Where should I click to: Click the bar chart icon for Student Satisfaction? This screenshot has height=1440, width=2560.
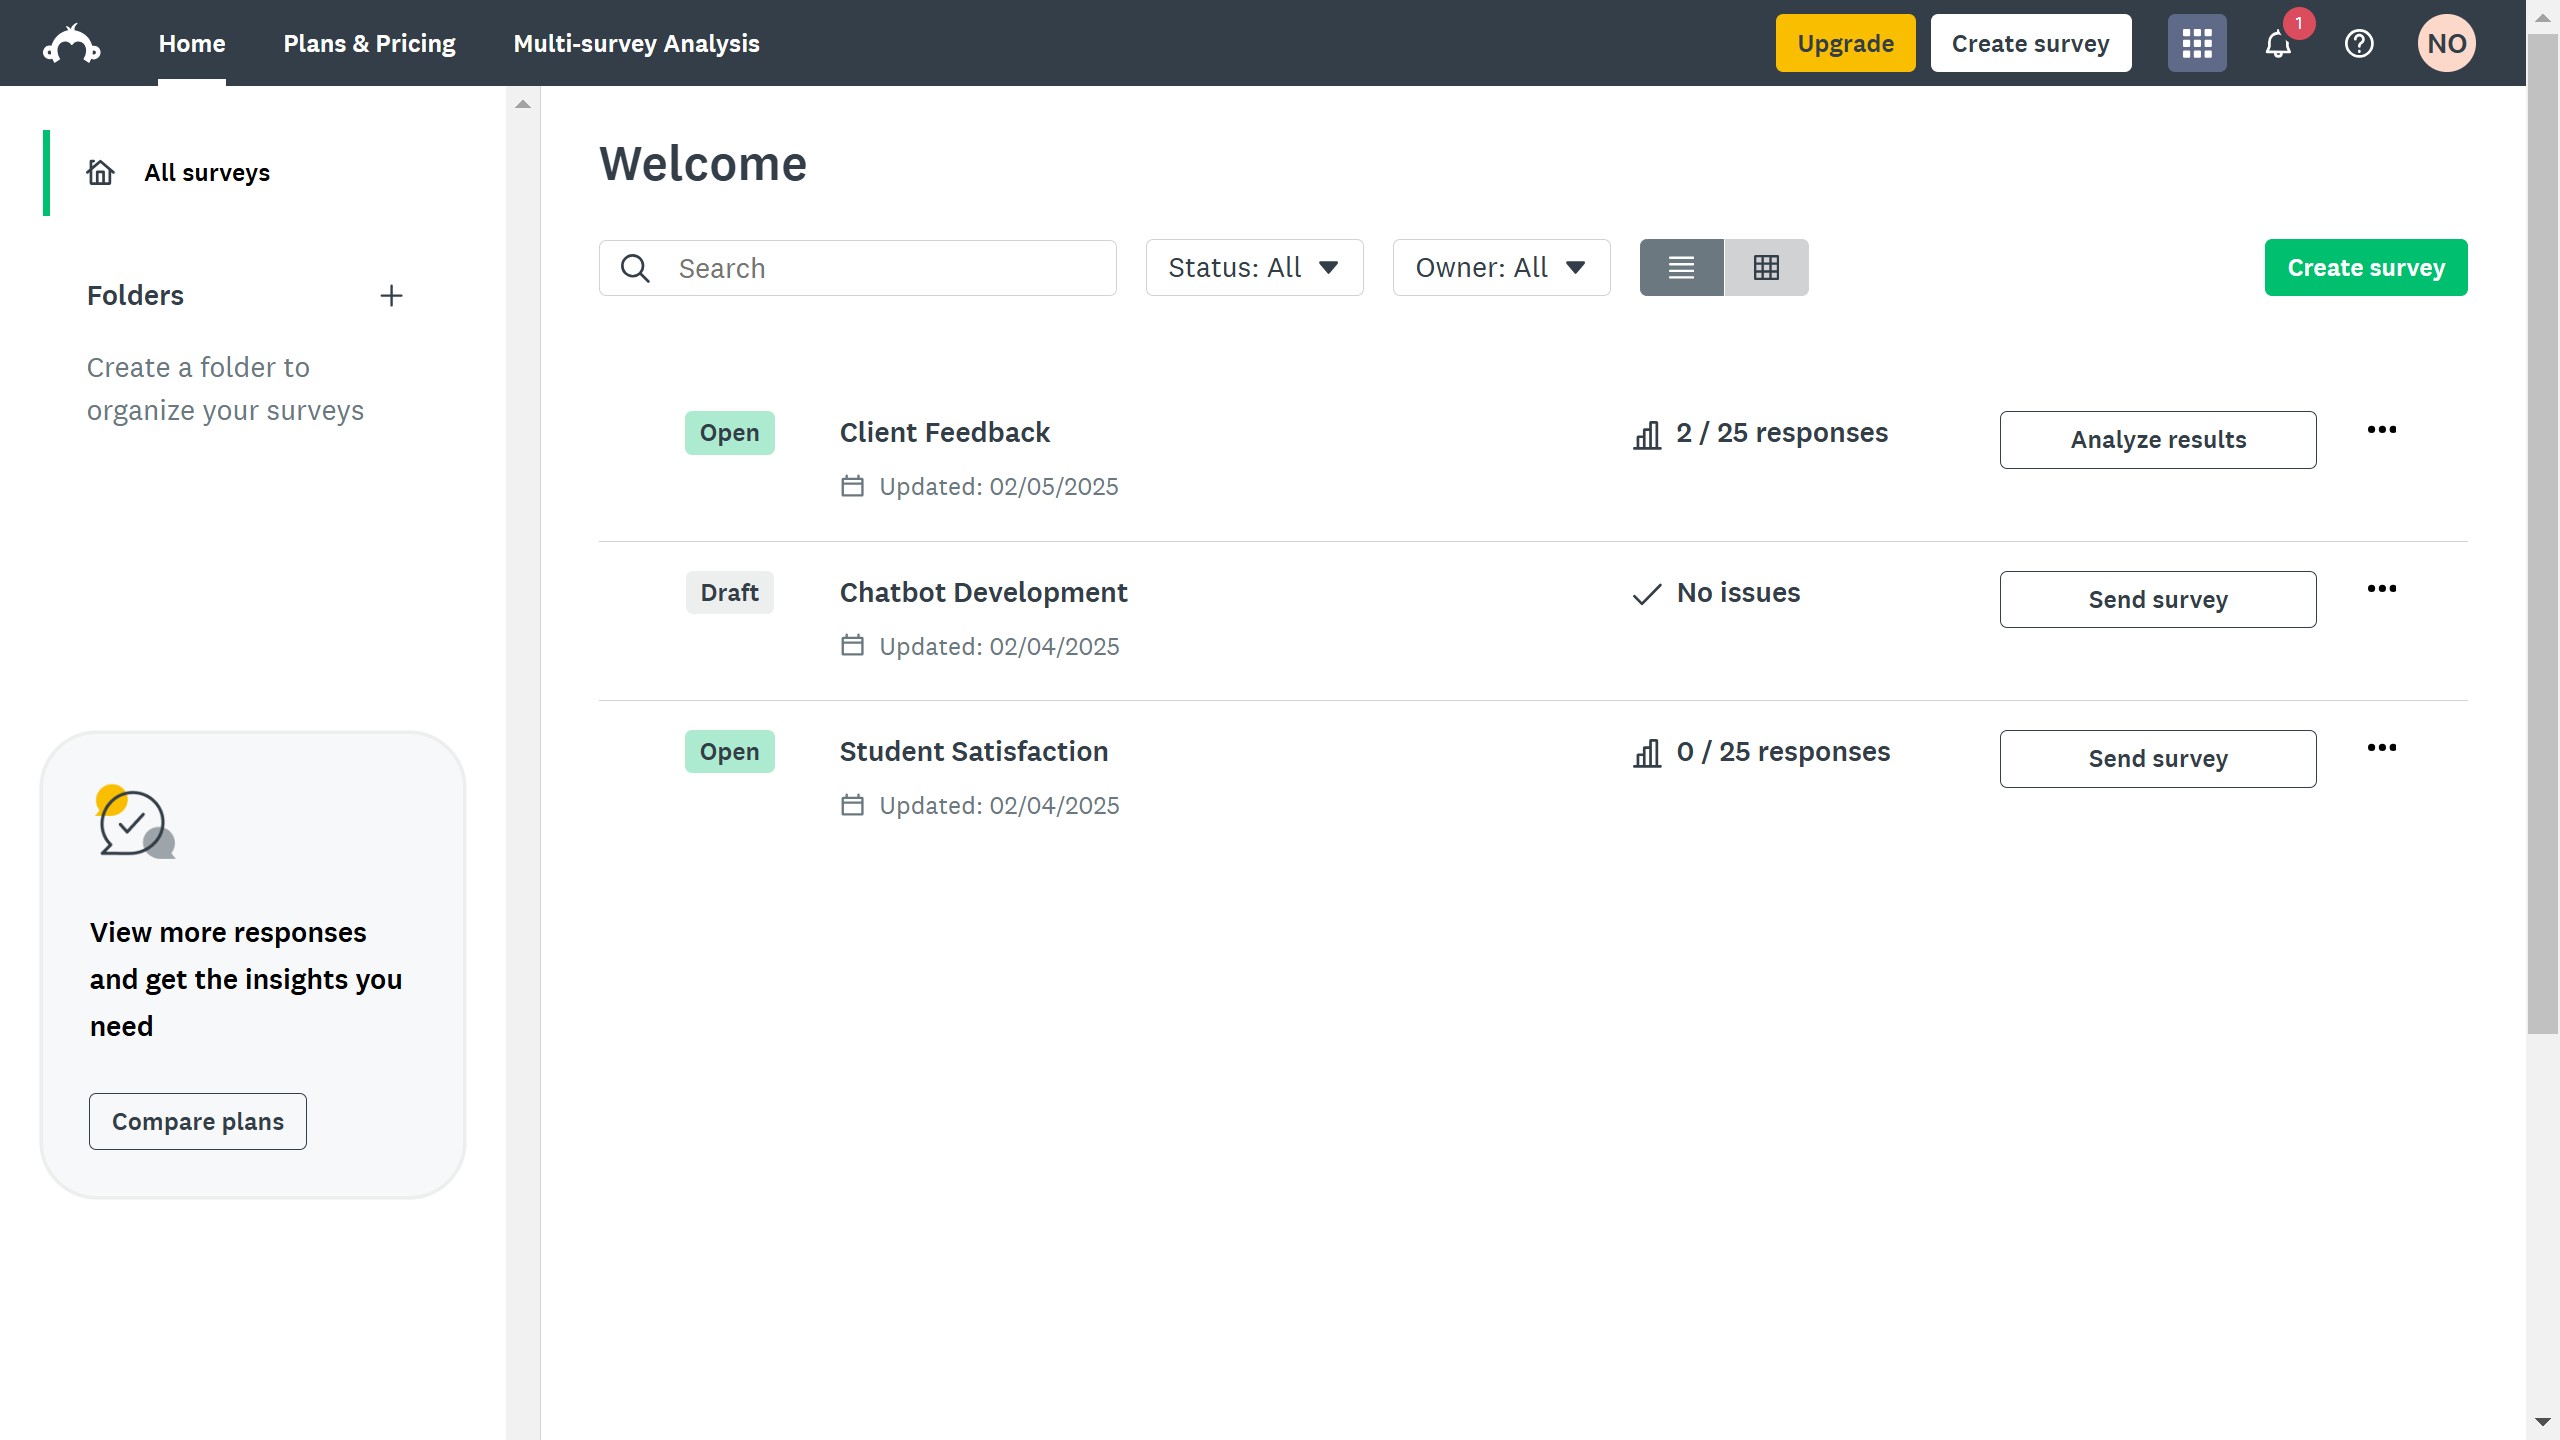1647,753
